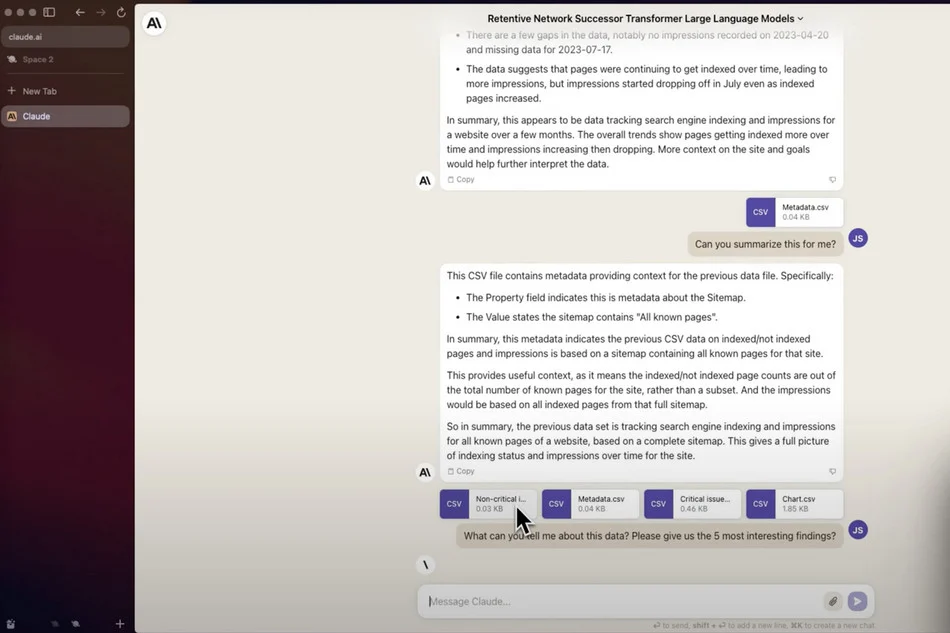Click JS avatar beside '5 most interesting findings'

[858, 530]
